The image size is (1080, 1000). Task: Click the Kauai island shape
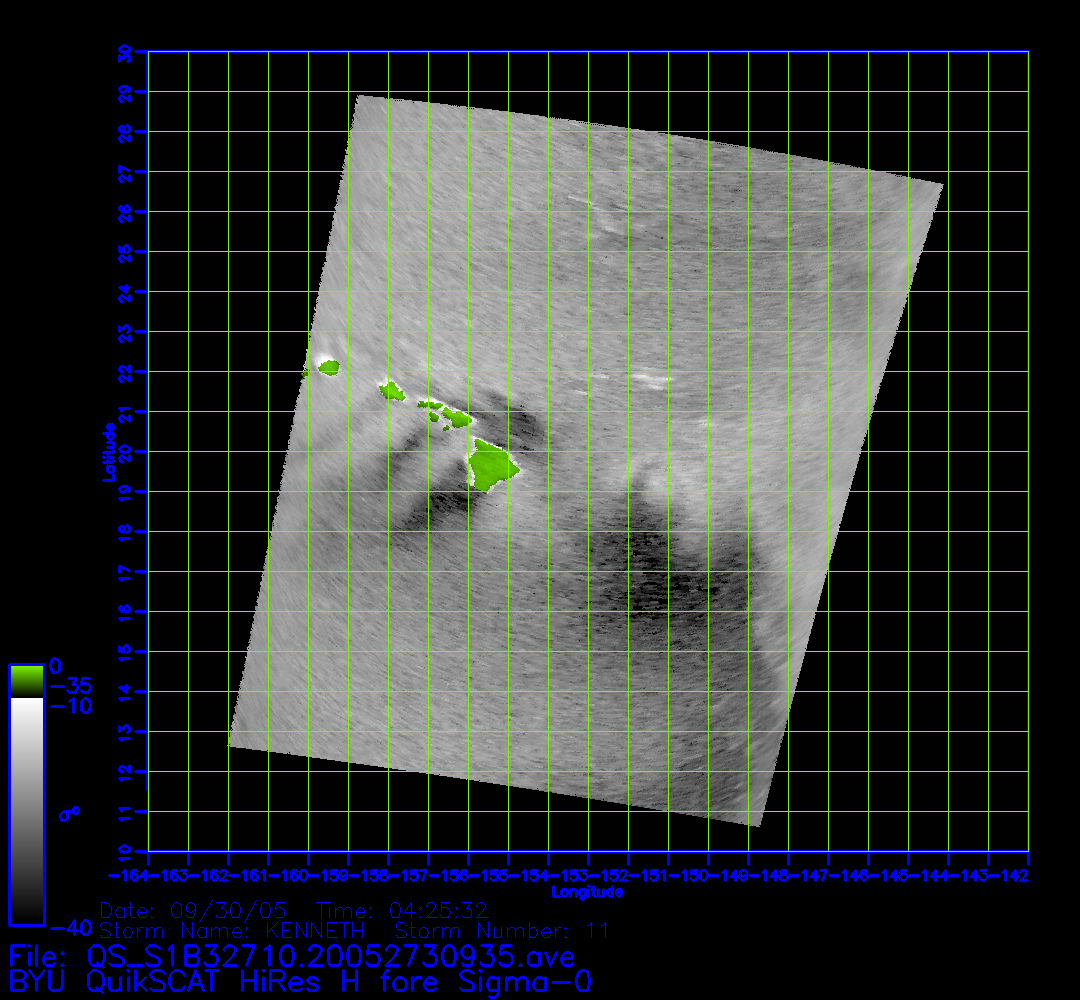(x=329, y=367)
